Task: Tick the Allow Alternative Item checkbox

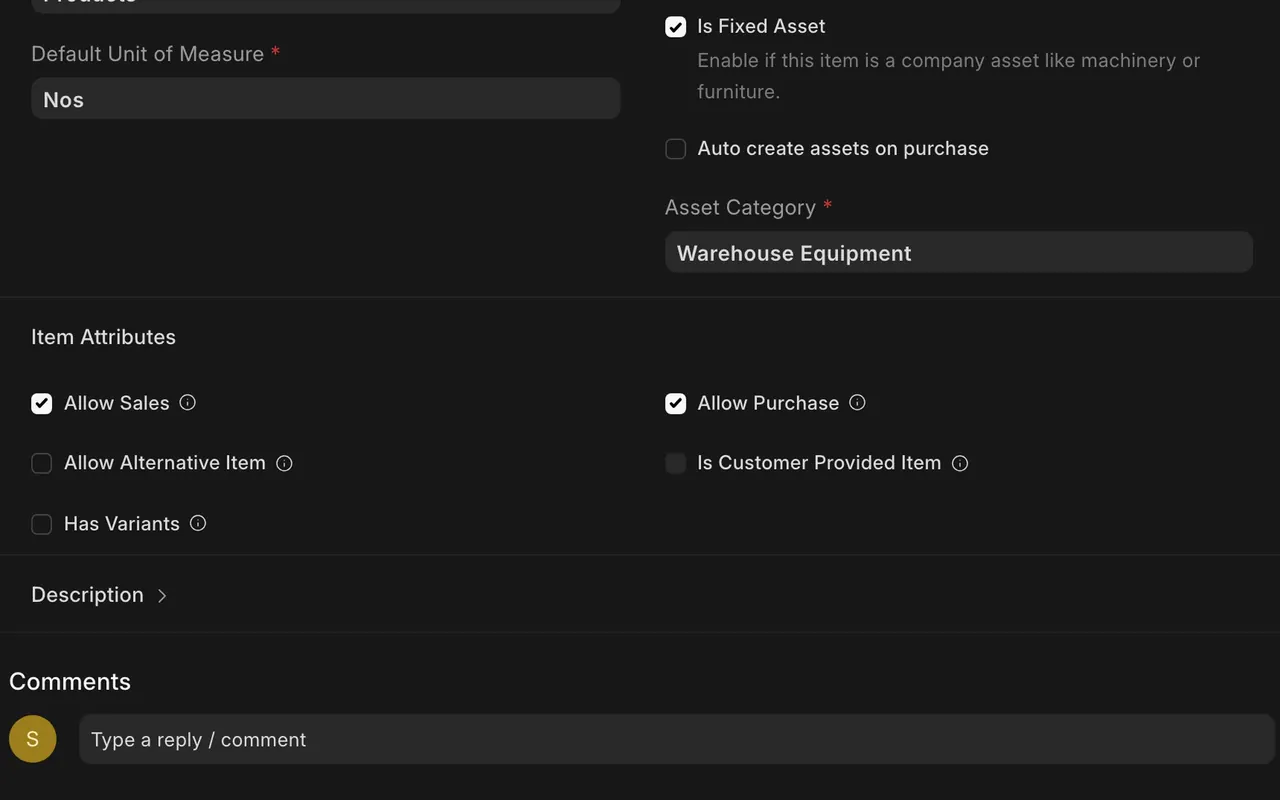Action: tap(42, 464)
